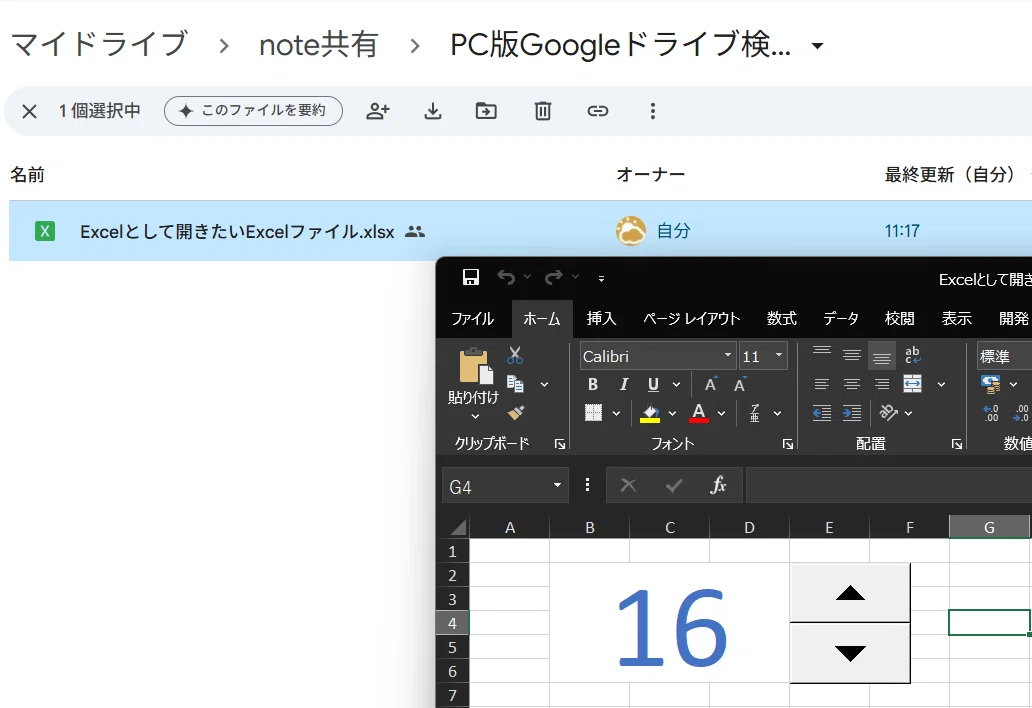This screenshot has width=1032, height=708.
Task: Switch to the ホーム ribbon tab
Action: click(x=542, y=318)
